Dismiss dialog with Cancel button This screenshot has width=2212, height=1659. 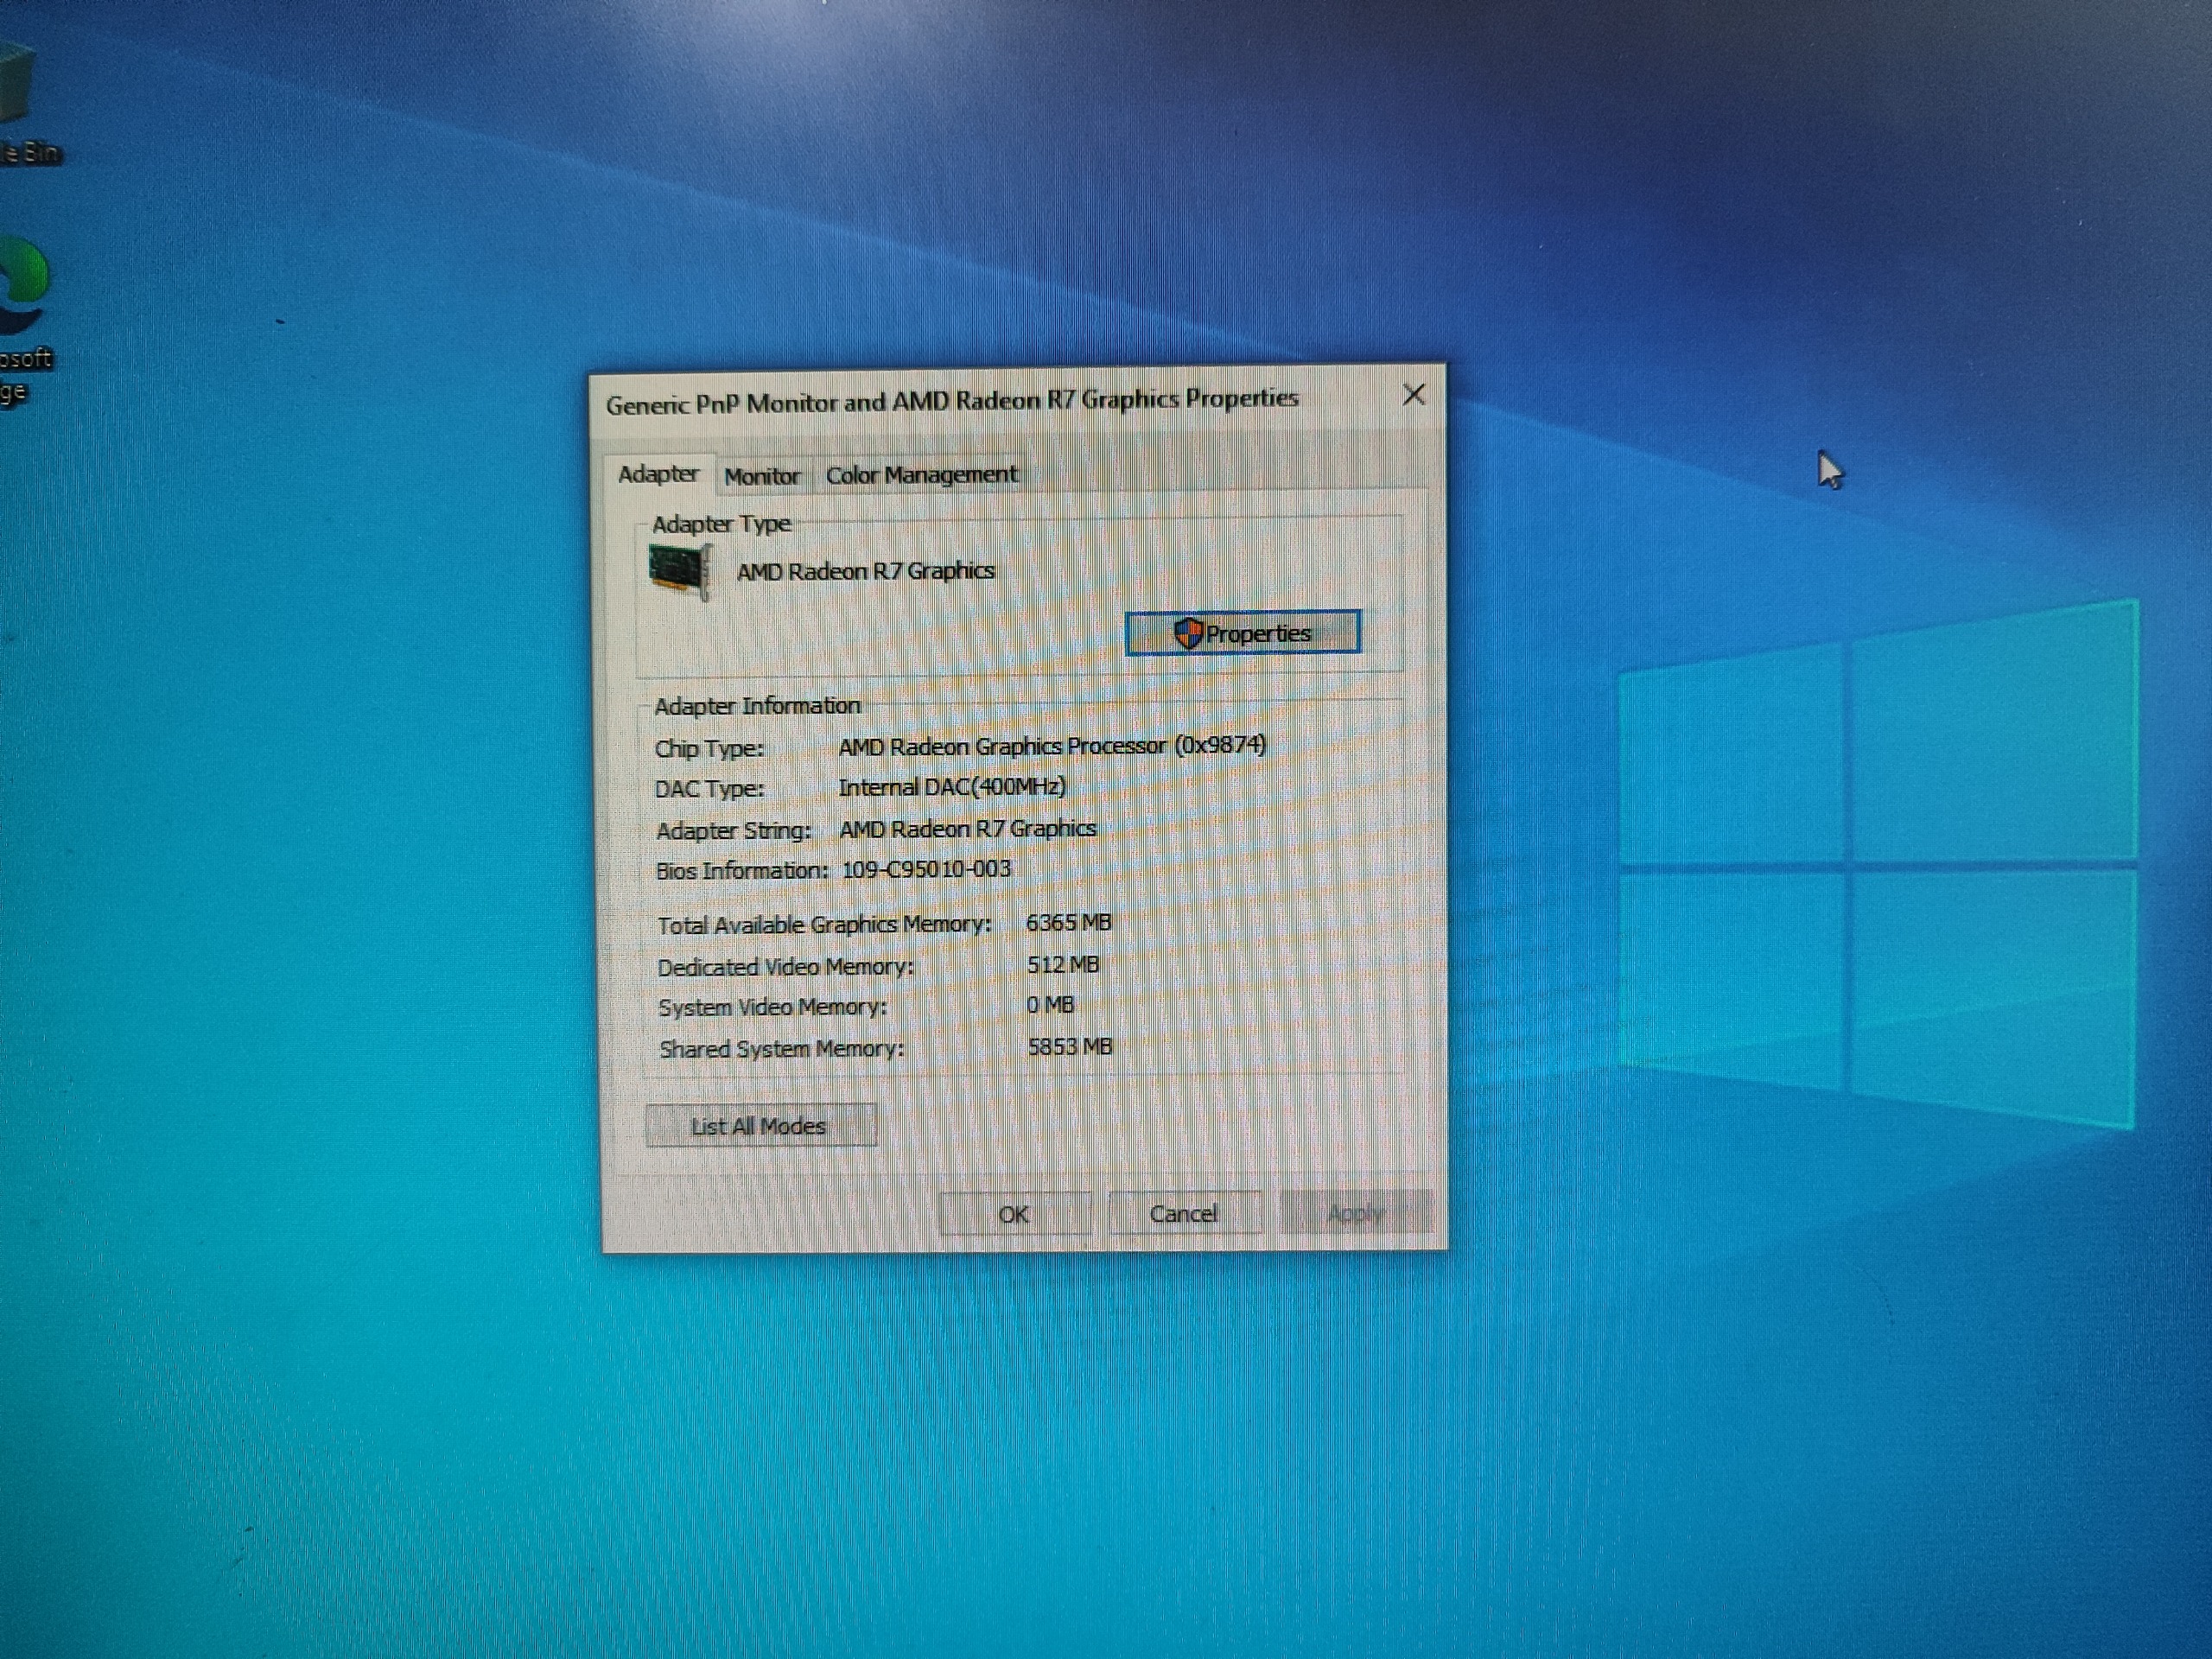pos(1184,1214)
